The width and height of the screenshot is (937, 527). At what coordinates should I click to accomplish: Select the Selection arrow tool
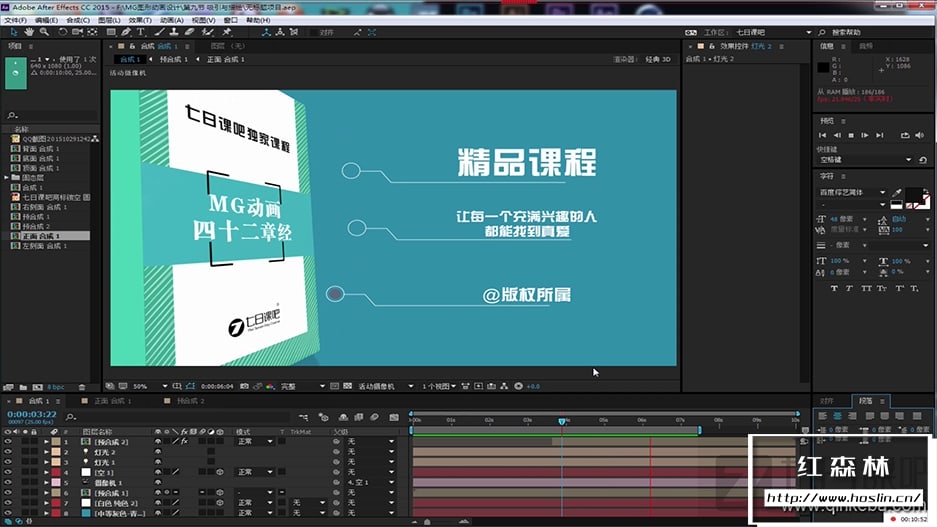(14, 32)
